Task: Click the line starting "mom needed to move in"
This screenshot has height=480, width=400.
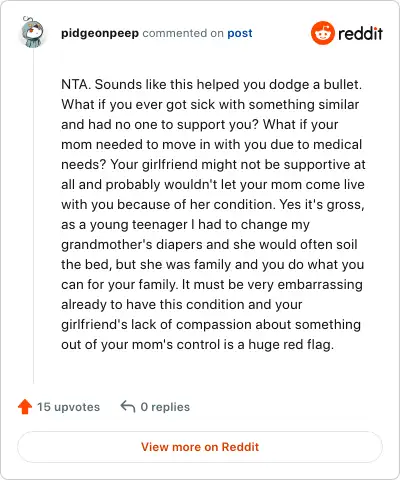Action: point(211,145)
